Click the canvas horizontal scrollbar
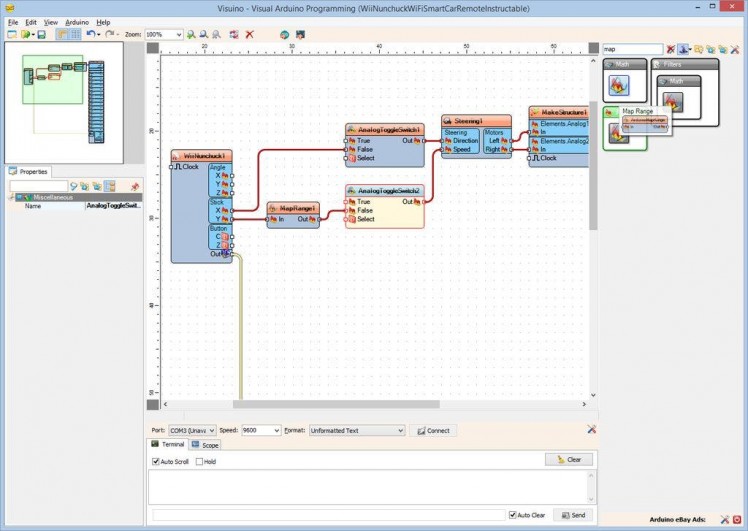The height and width of the screenshot is (531, 748). [x=338, y=404]
